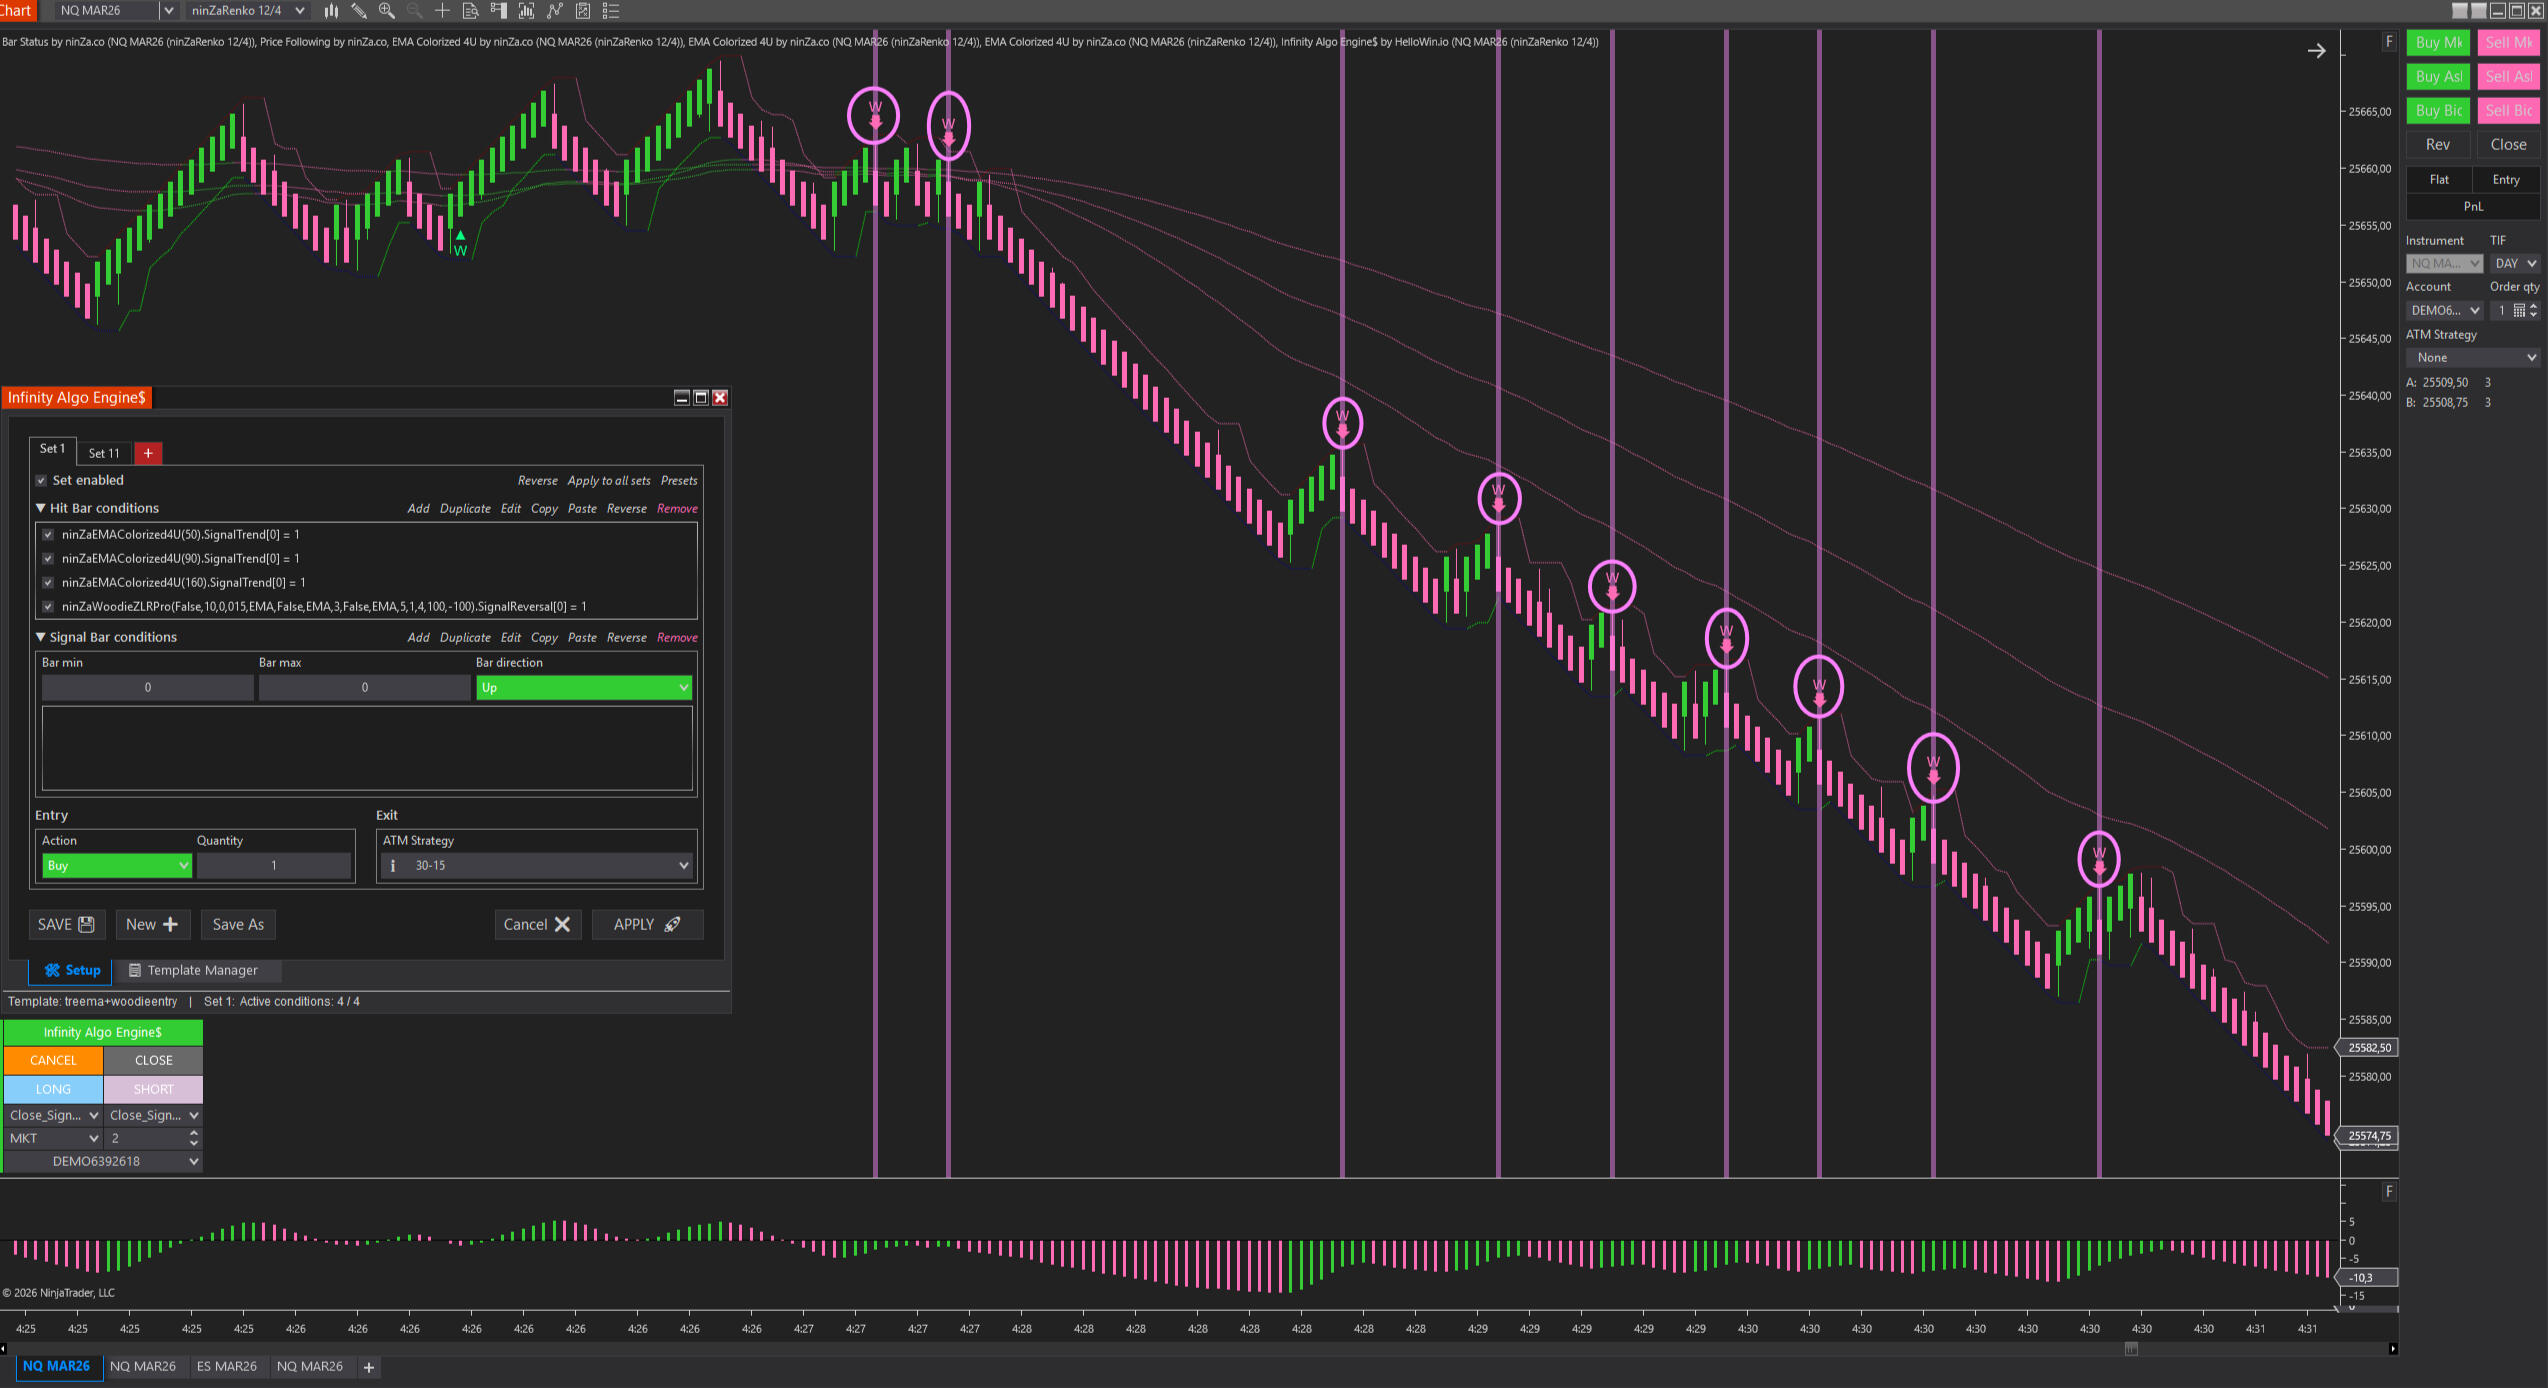Click the APPLY button
The width and height of the screenshot is (2548, 1388).
pos(647,925)
